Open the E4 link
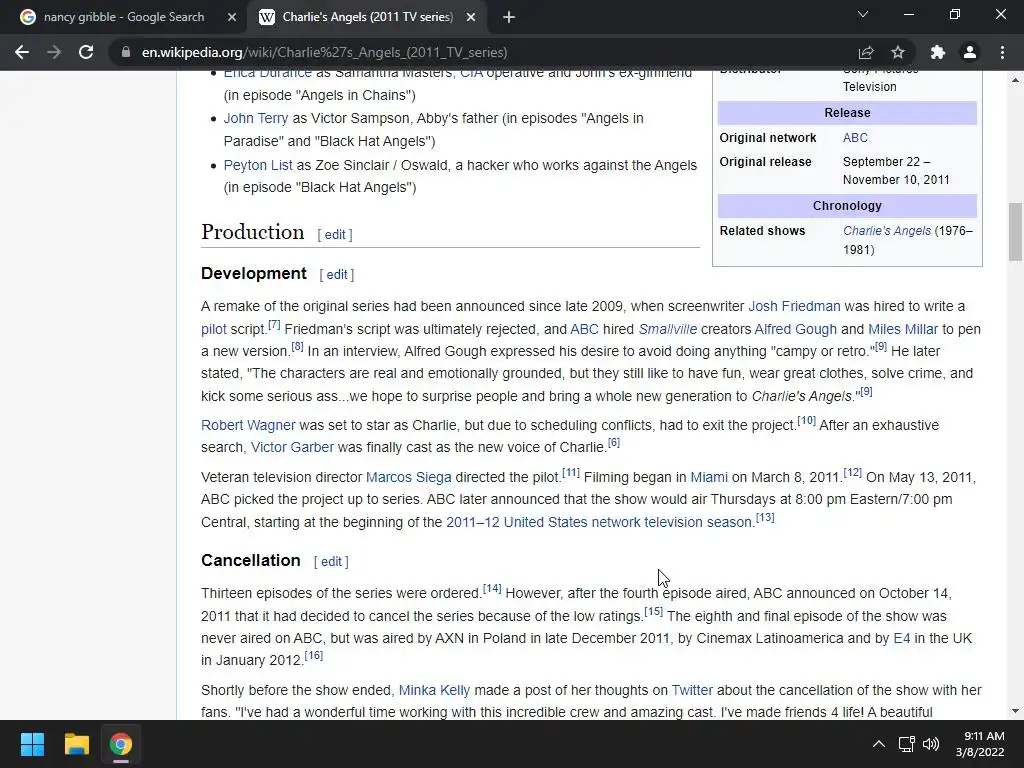 click(x=901, y=638)
